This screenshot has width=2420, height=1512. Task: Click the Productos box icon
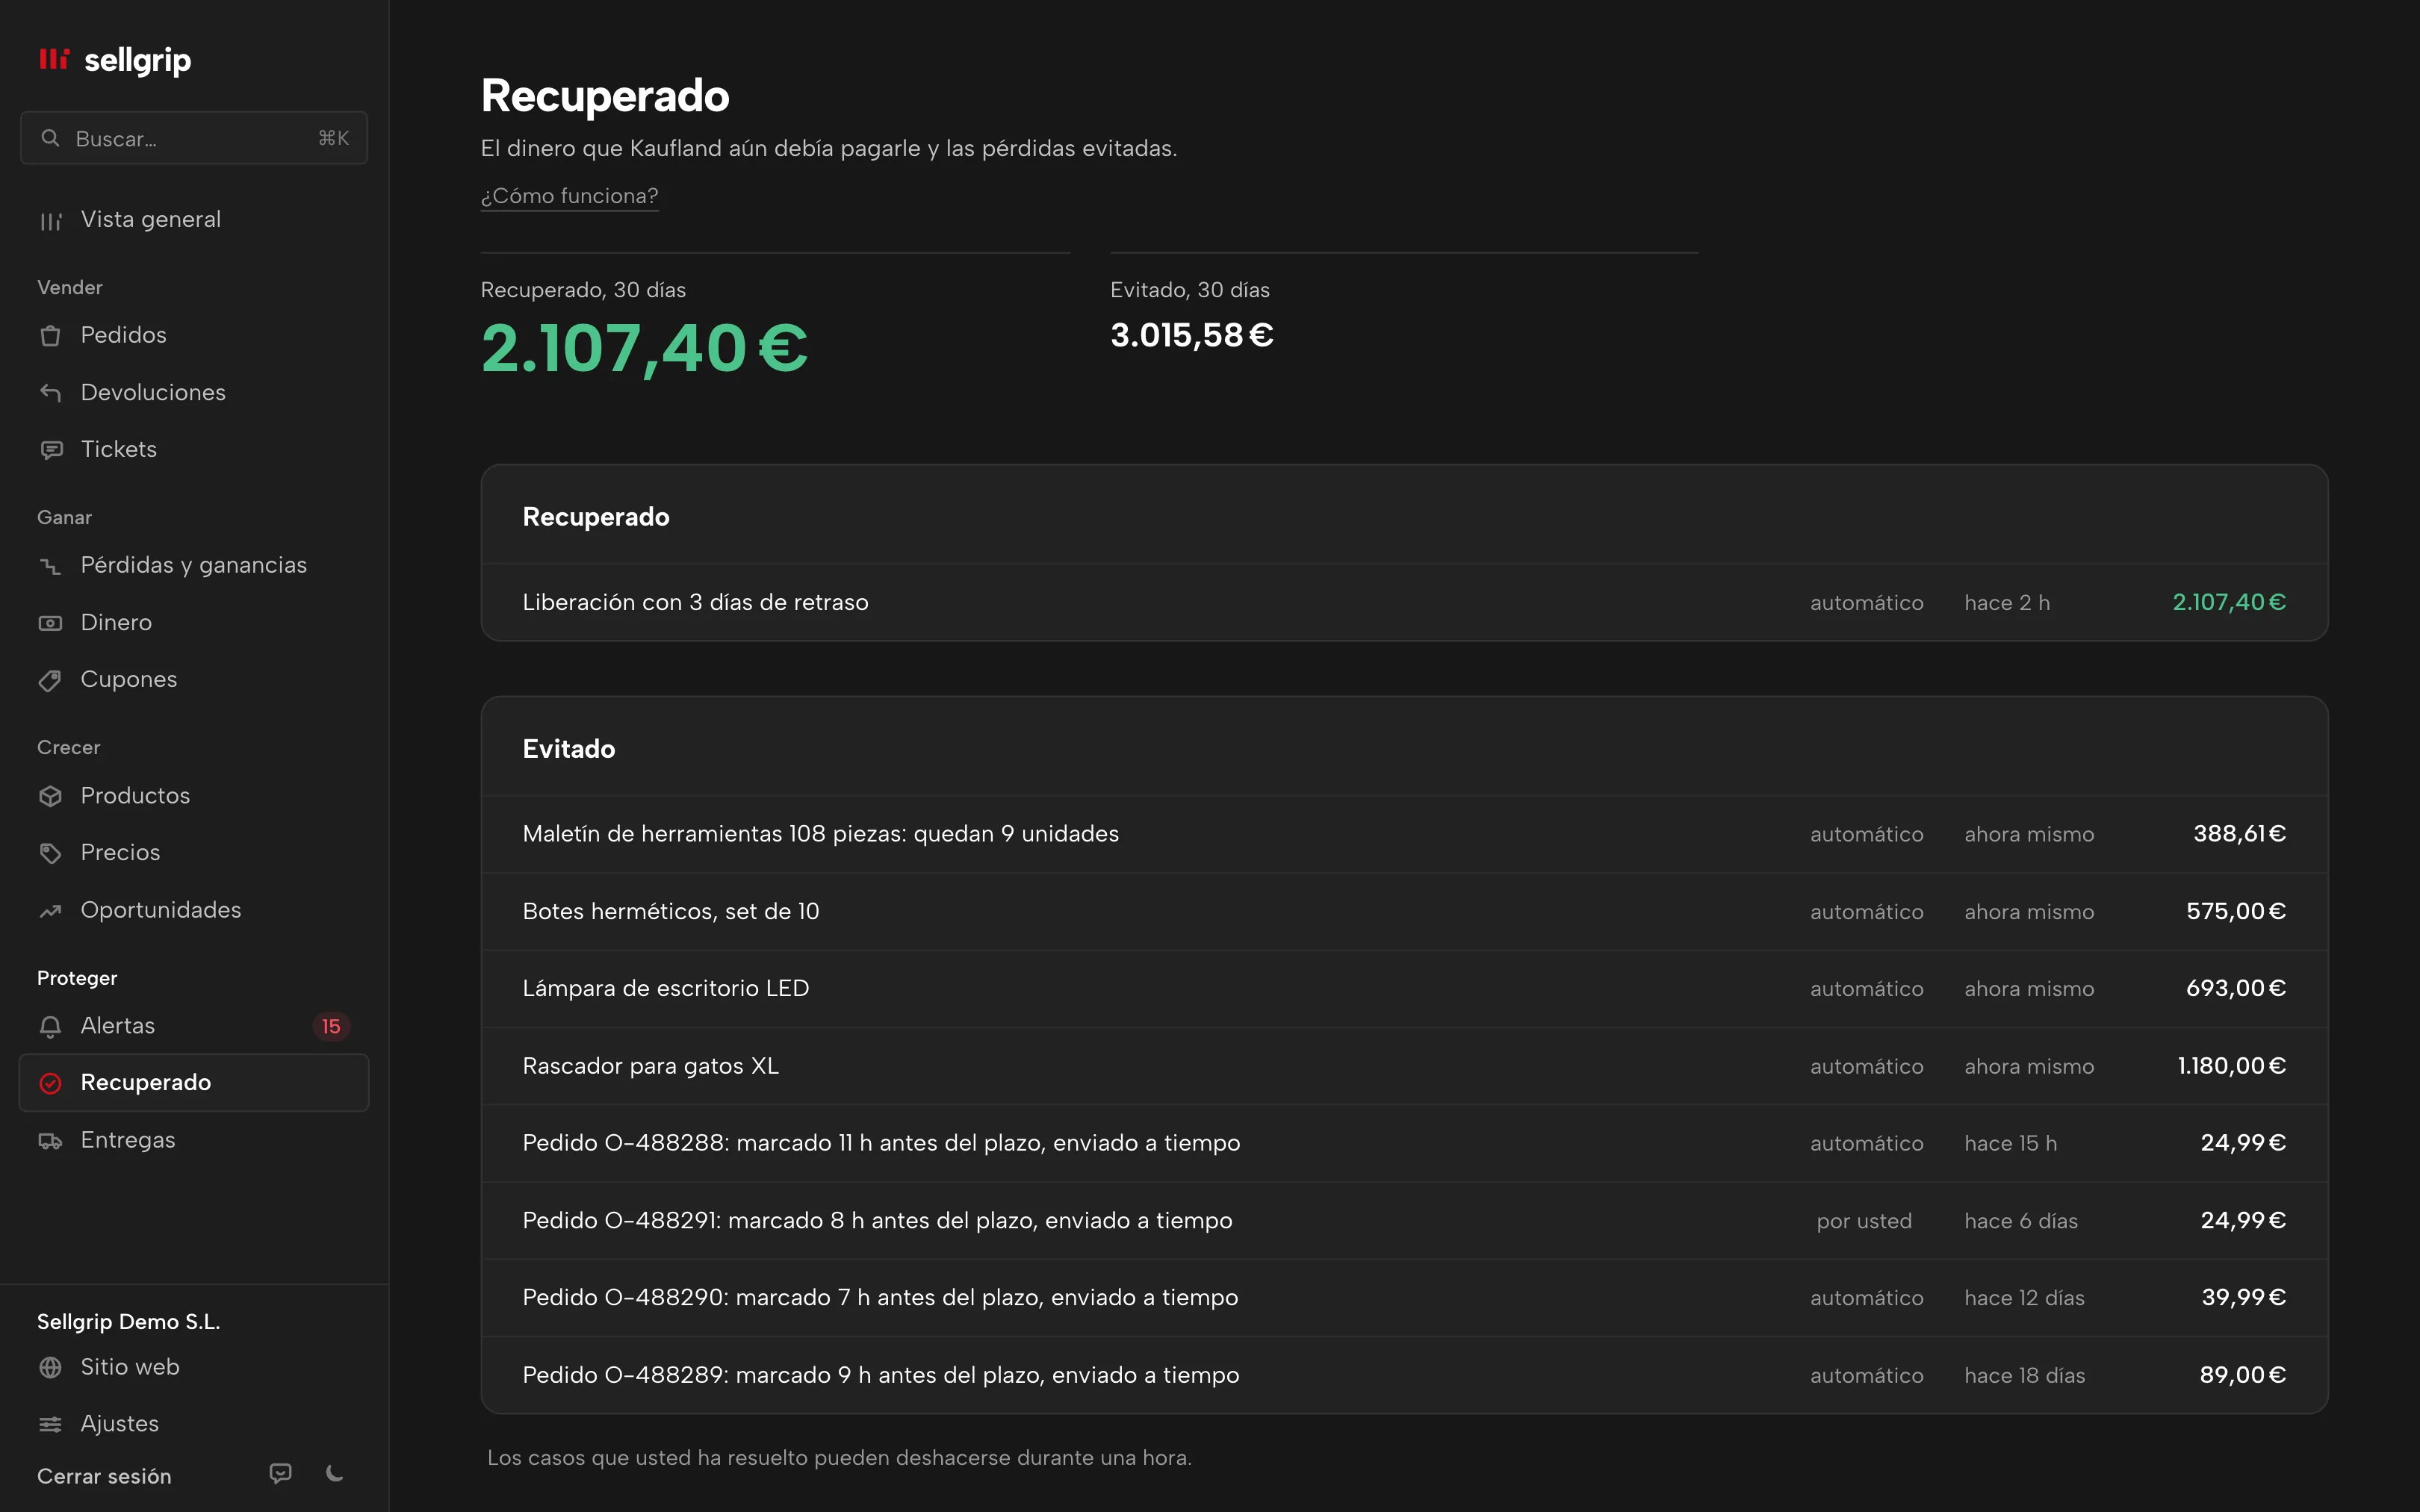[x=50, y=796]
